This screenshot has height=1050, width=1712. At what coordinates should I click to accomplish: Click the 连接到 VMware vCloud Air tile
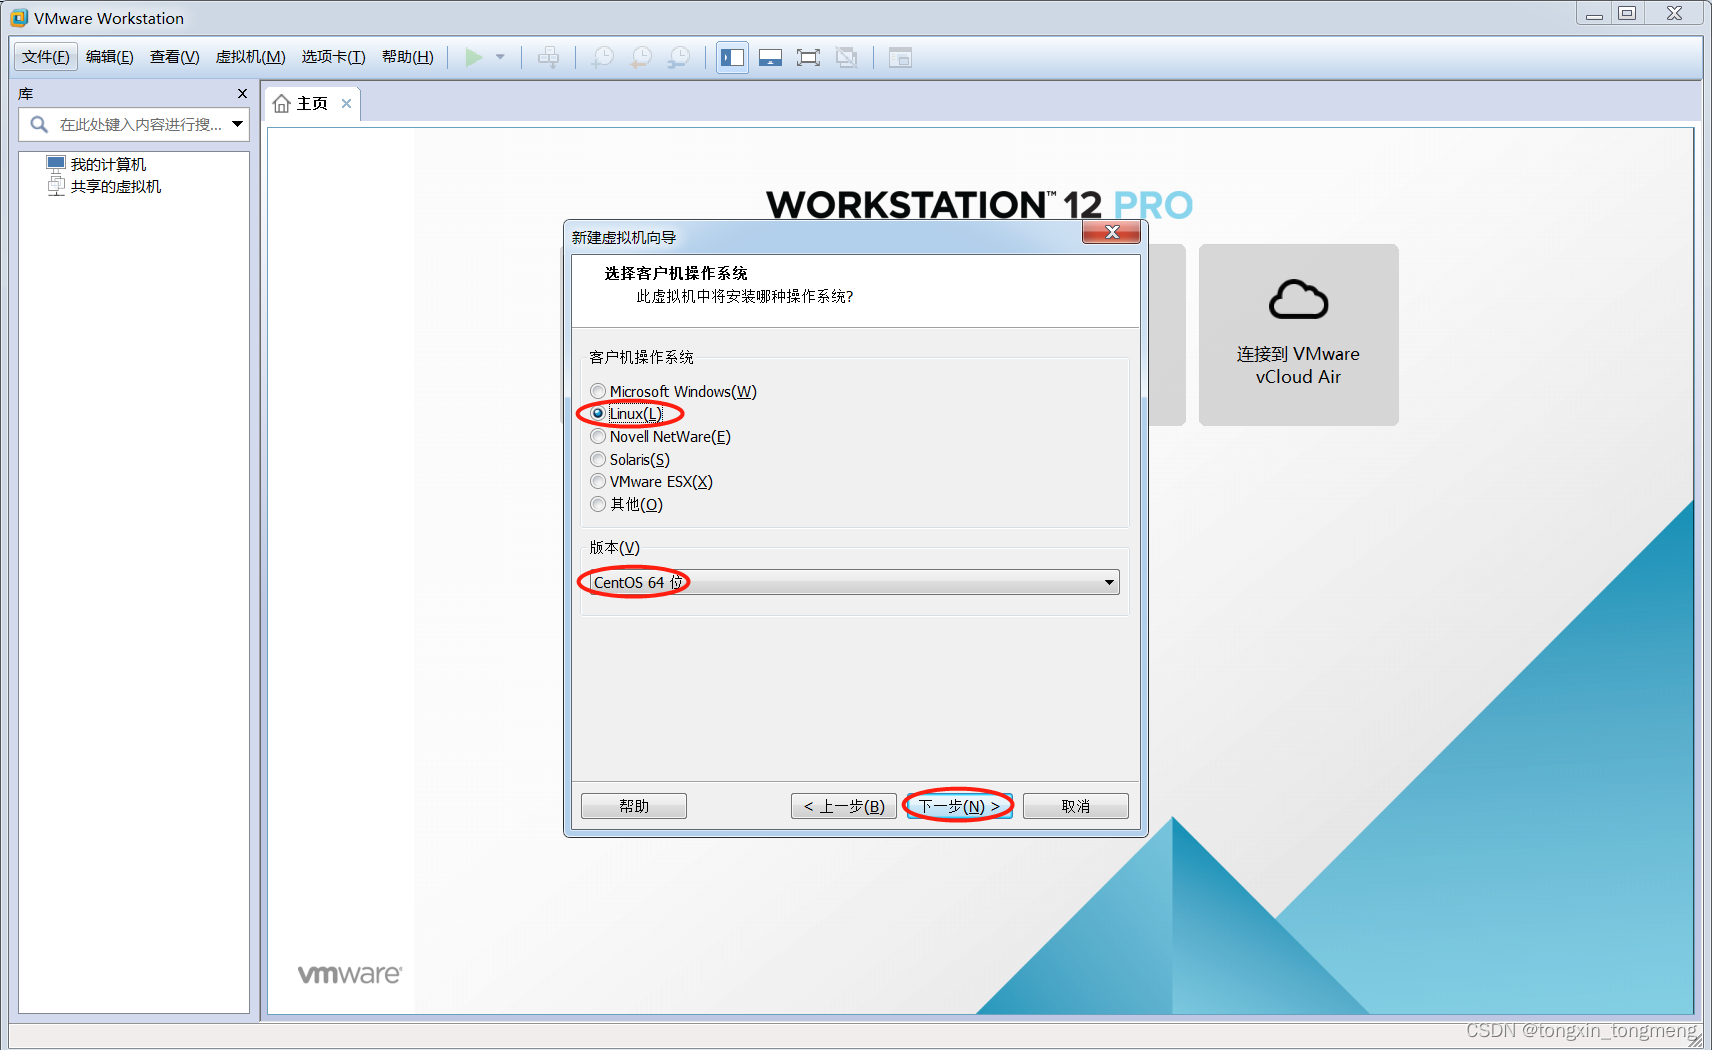(1298, 335)
